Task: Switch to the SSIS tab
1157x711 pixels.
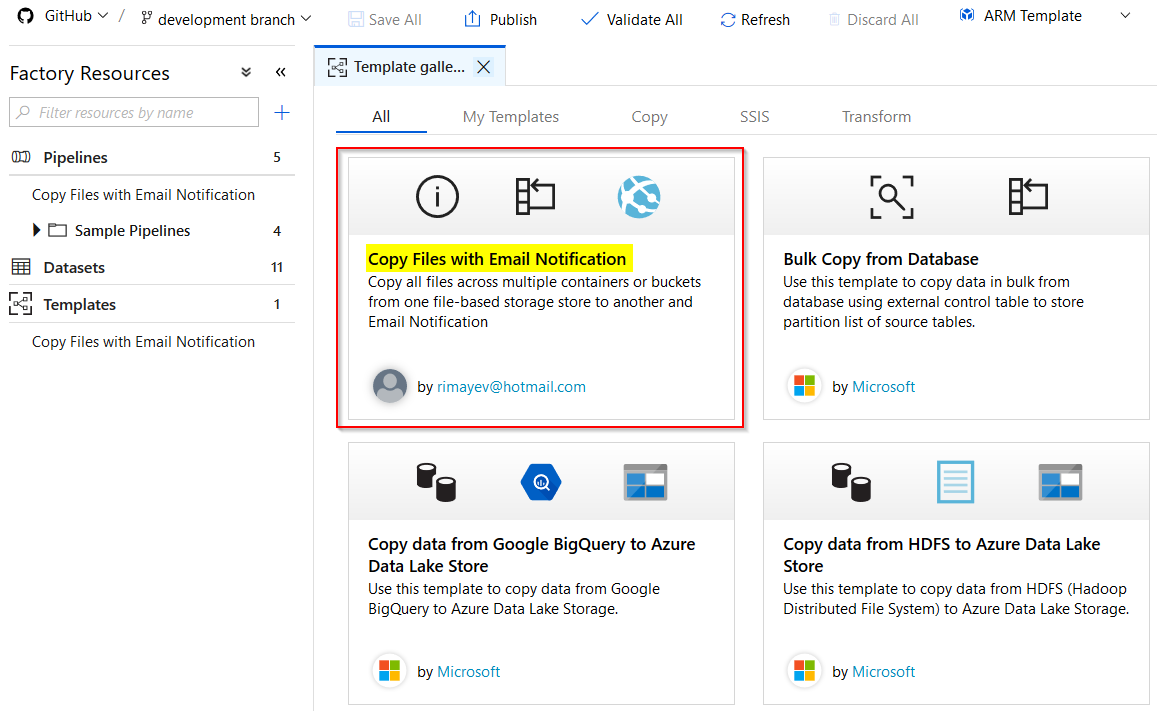Action: coord(754,117)
